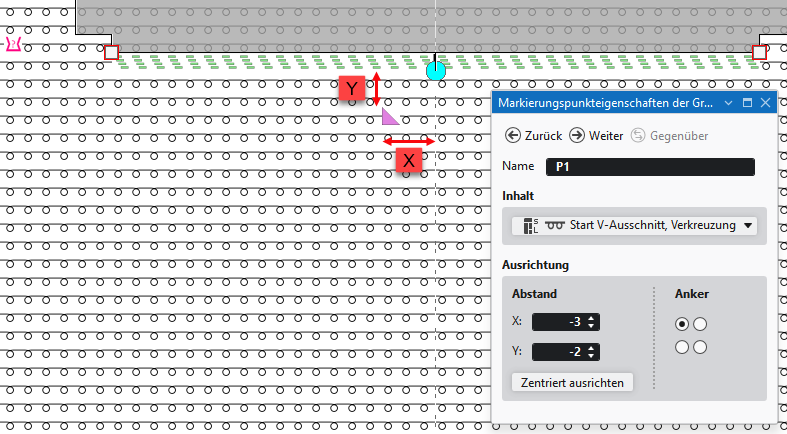The image size is (787, 434).
Task: Select the cyan circle marking point
Action: (x=435, y=71)
